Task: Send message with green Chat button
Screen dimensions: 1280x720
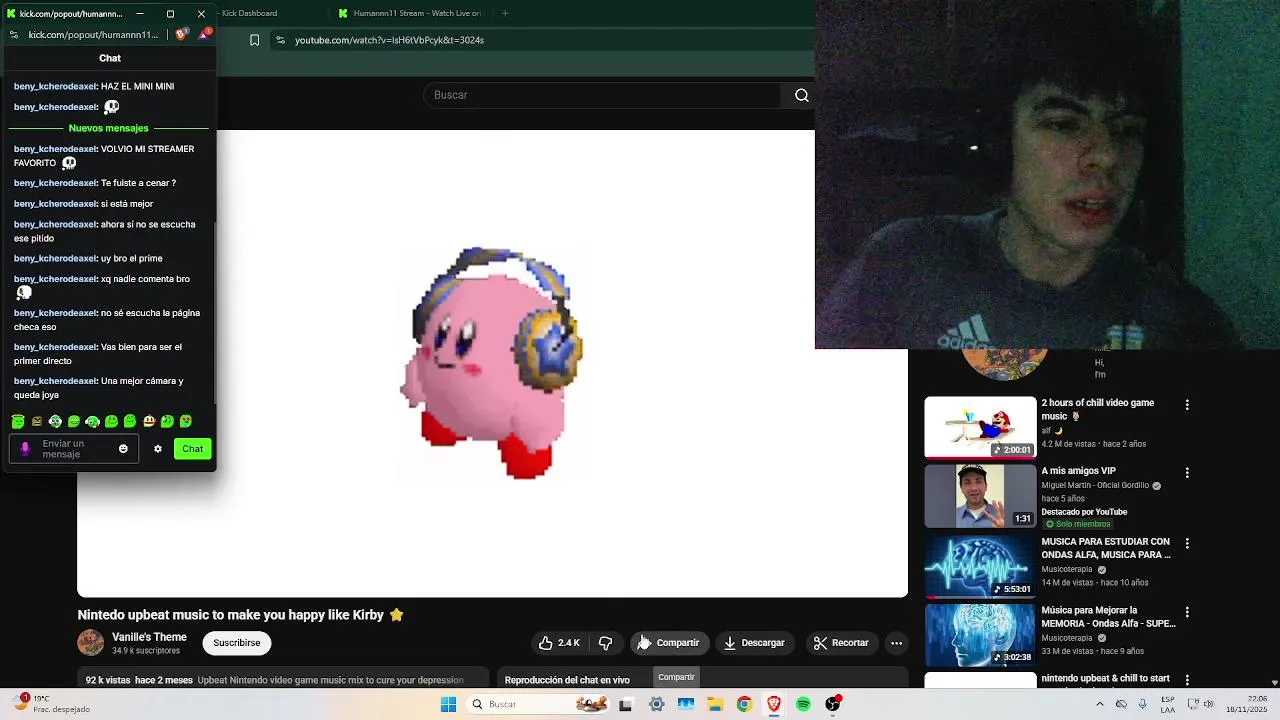Action: click(192, 449)
